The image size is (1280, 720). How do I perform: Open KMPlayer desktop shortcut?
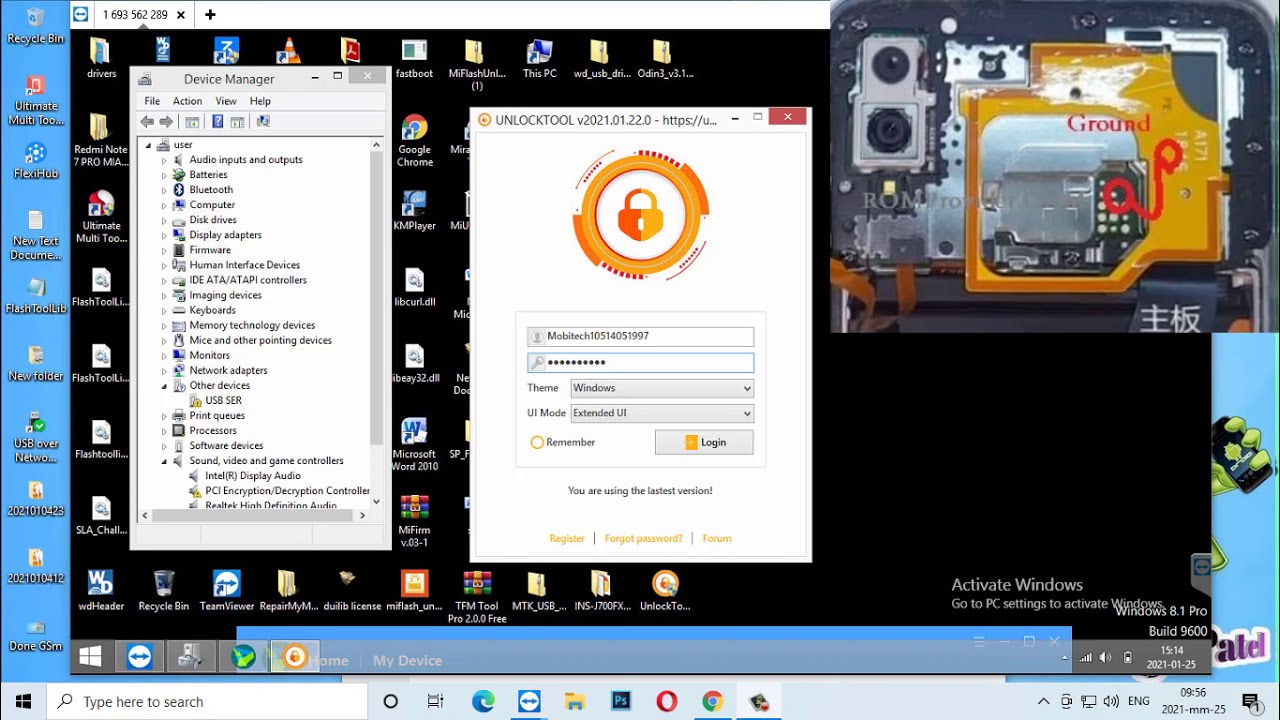[414, 211]
